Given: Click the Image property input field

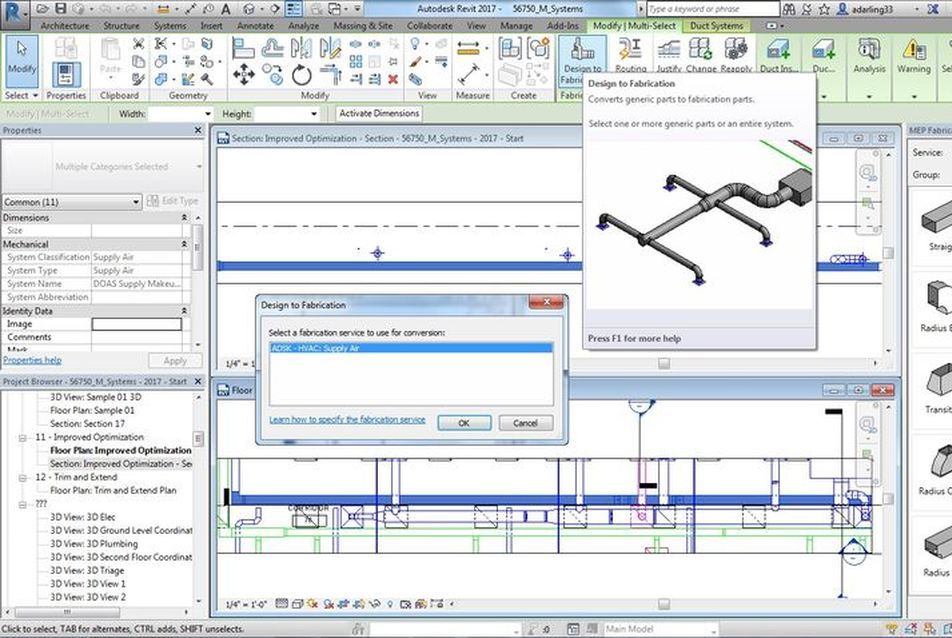Looking at the screenshot, I should coord(137,324).
